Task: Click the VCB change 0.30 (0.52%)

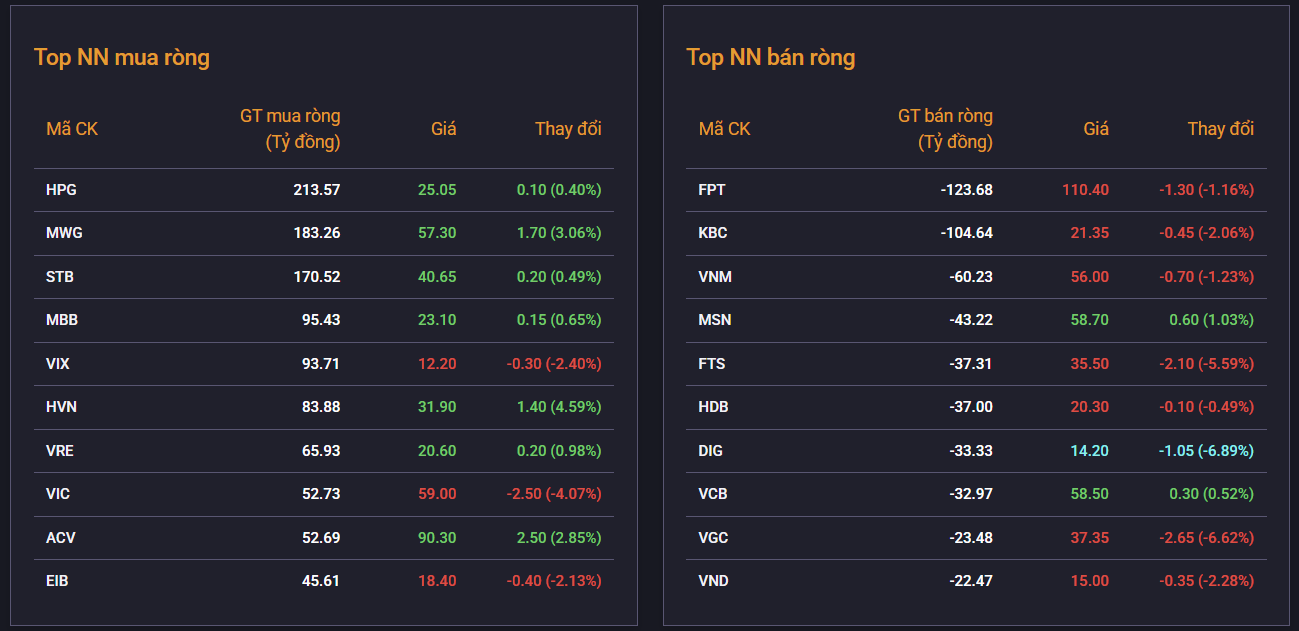Action: (1212, 494)
